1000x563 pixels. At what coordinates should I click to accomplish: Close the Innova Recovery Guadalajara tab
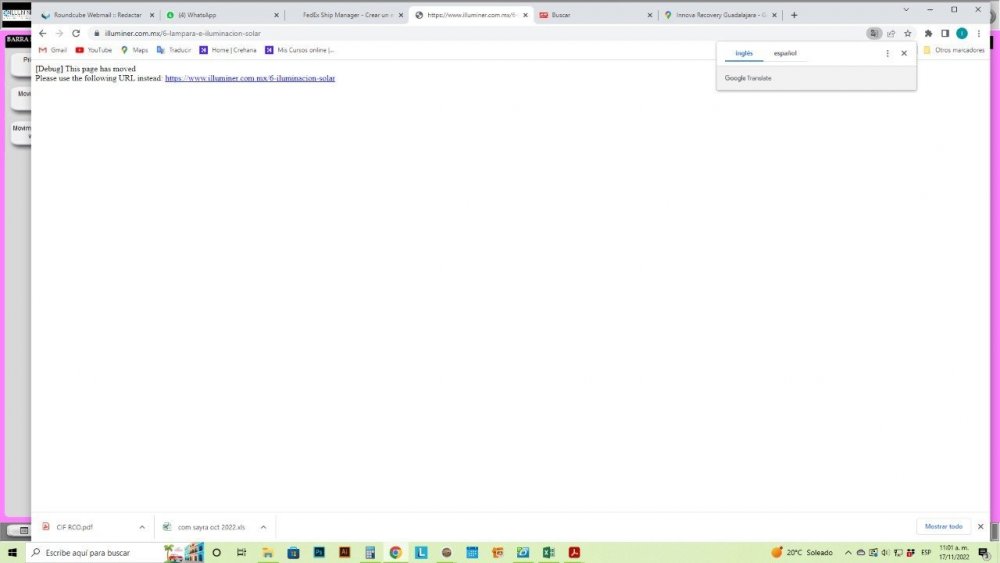[x=774, y=15]
